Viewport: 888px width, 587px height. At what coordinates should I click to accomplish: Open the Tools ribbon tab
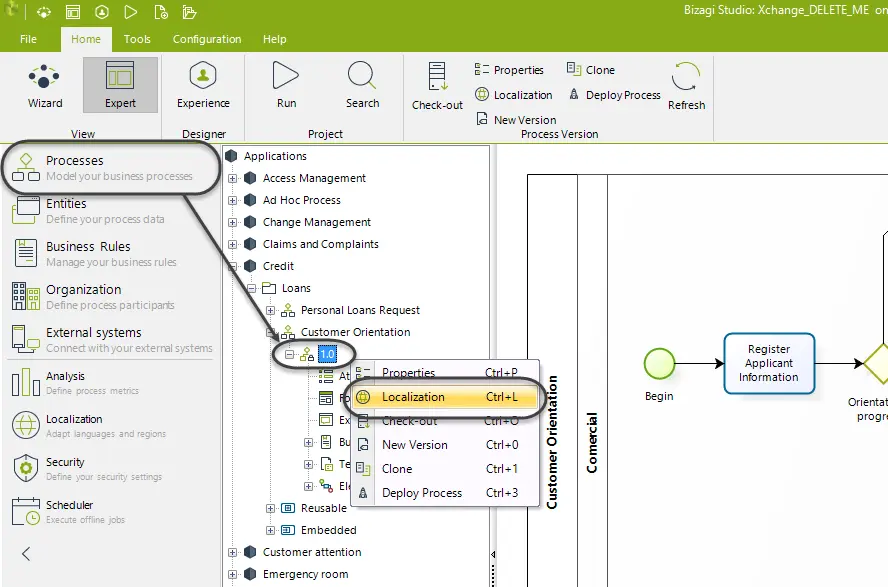click(x=137, y=39)
